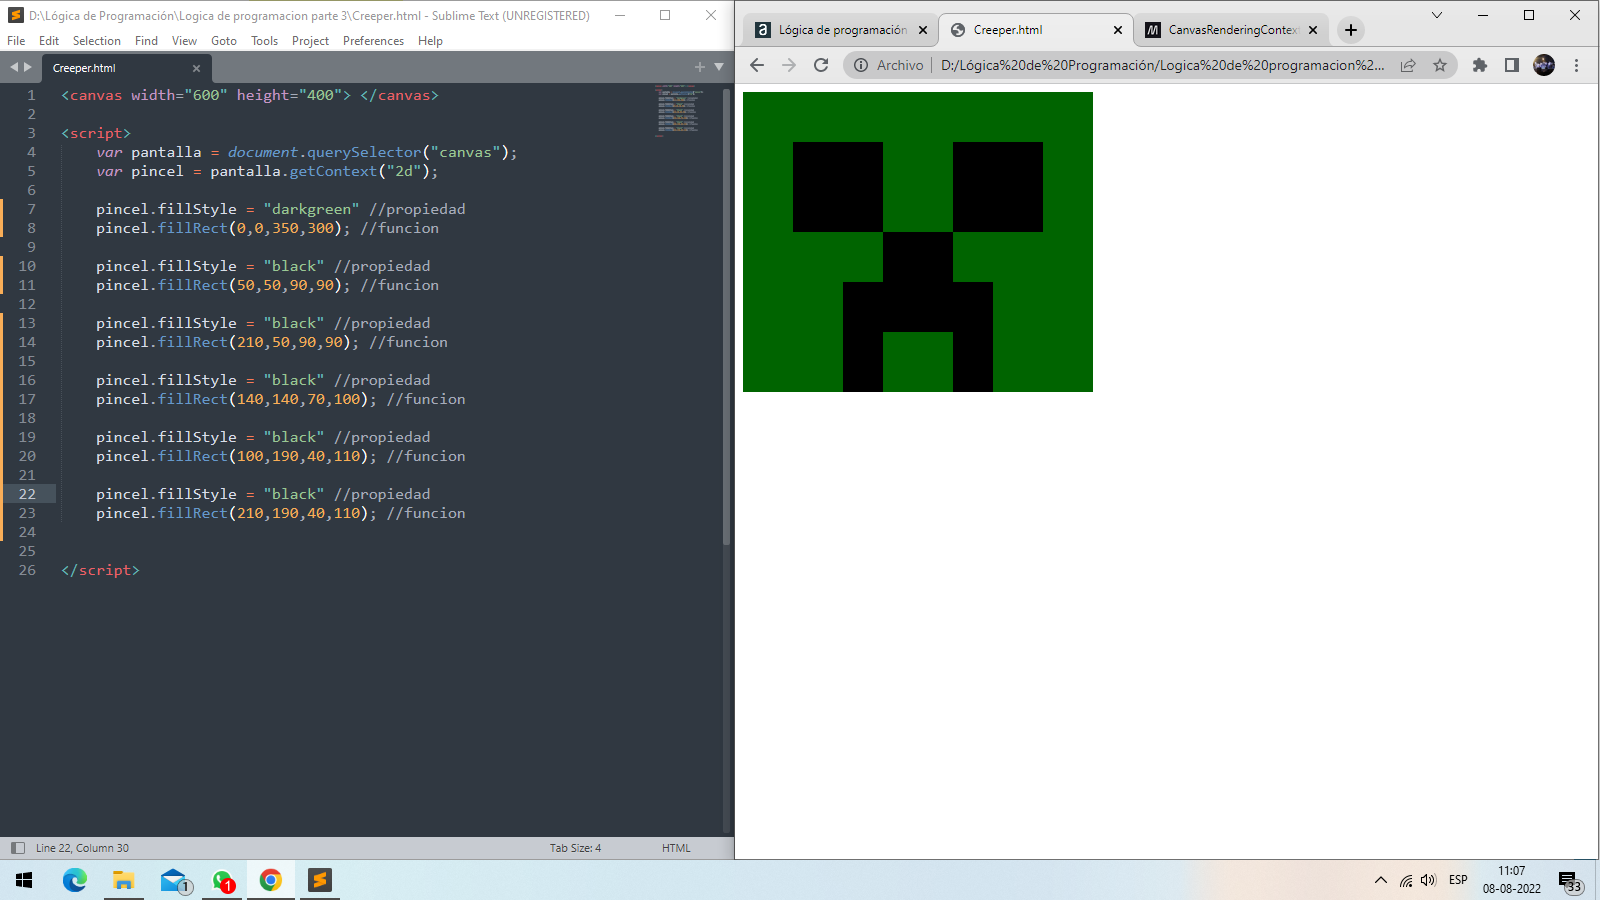Close the Creeper.html editor tab
Image resolution: width=1600 pixels, height=900 pixels.
click(196, 68)
